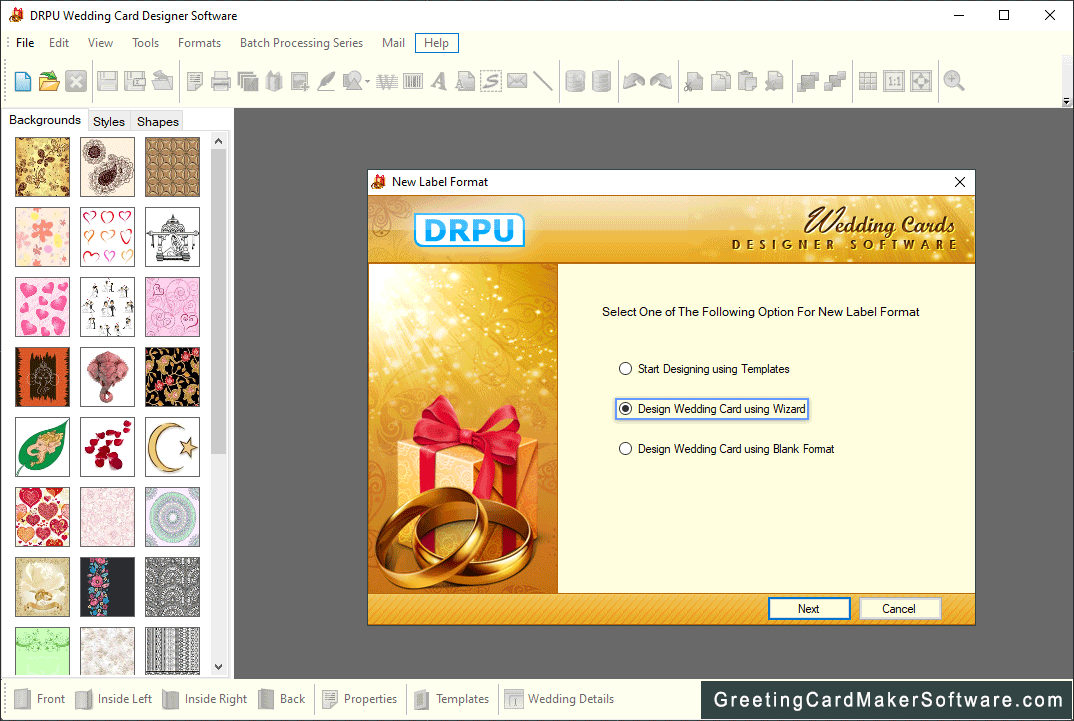Screen dimensions: 1074x721
Task: Click the backgrounds panel scrollbar thumb
Action: coord(218,301)
